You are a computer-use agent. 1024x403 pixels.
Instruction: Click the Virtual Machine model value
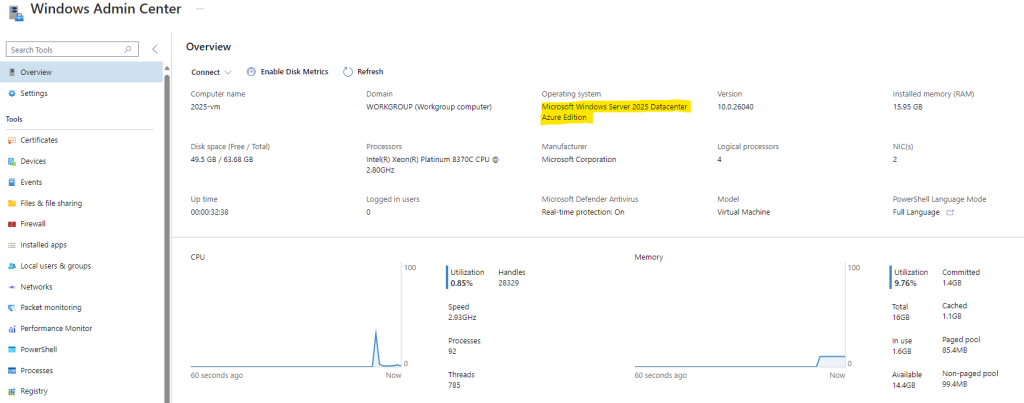pos(743,212)
